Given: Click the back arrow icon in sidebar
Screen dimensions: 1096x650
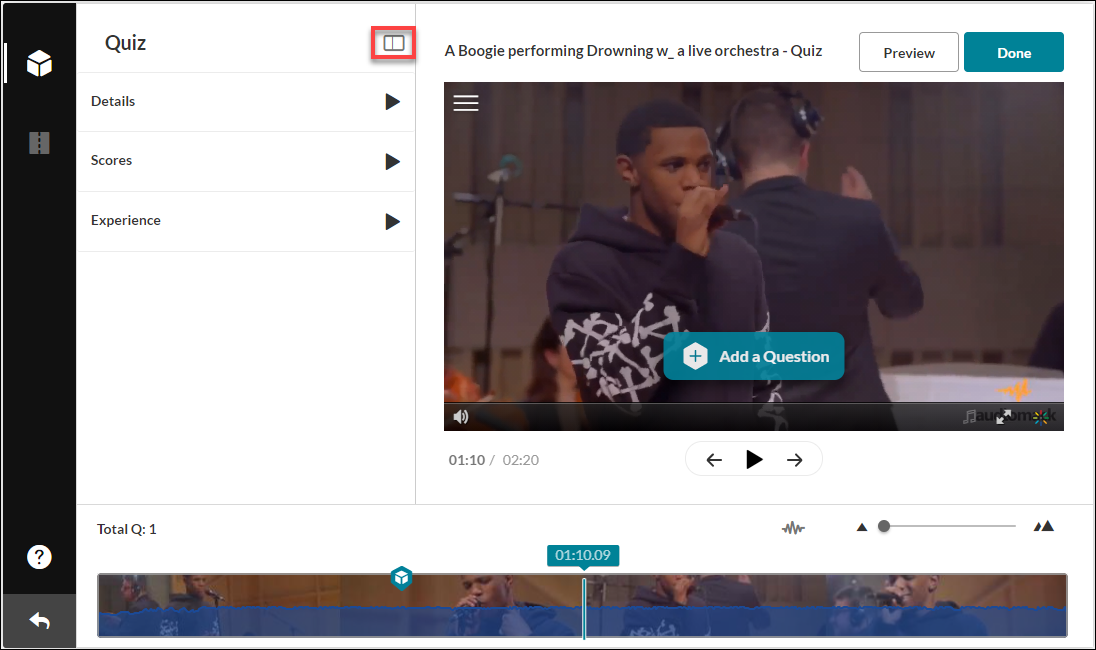Looking at the screenshot, I should pos(39,621).
